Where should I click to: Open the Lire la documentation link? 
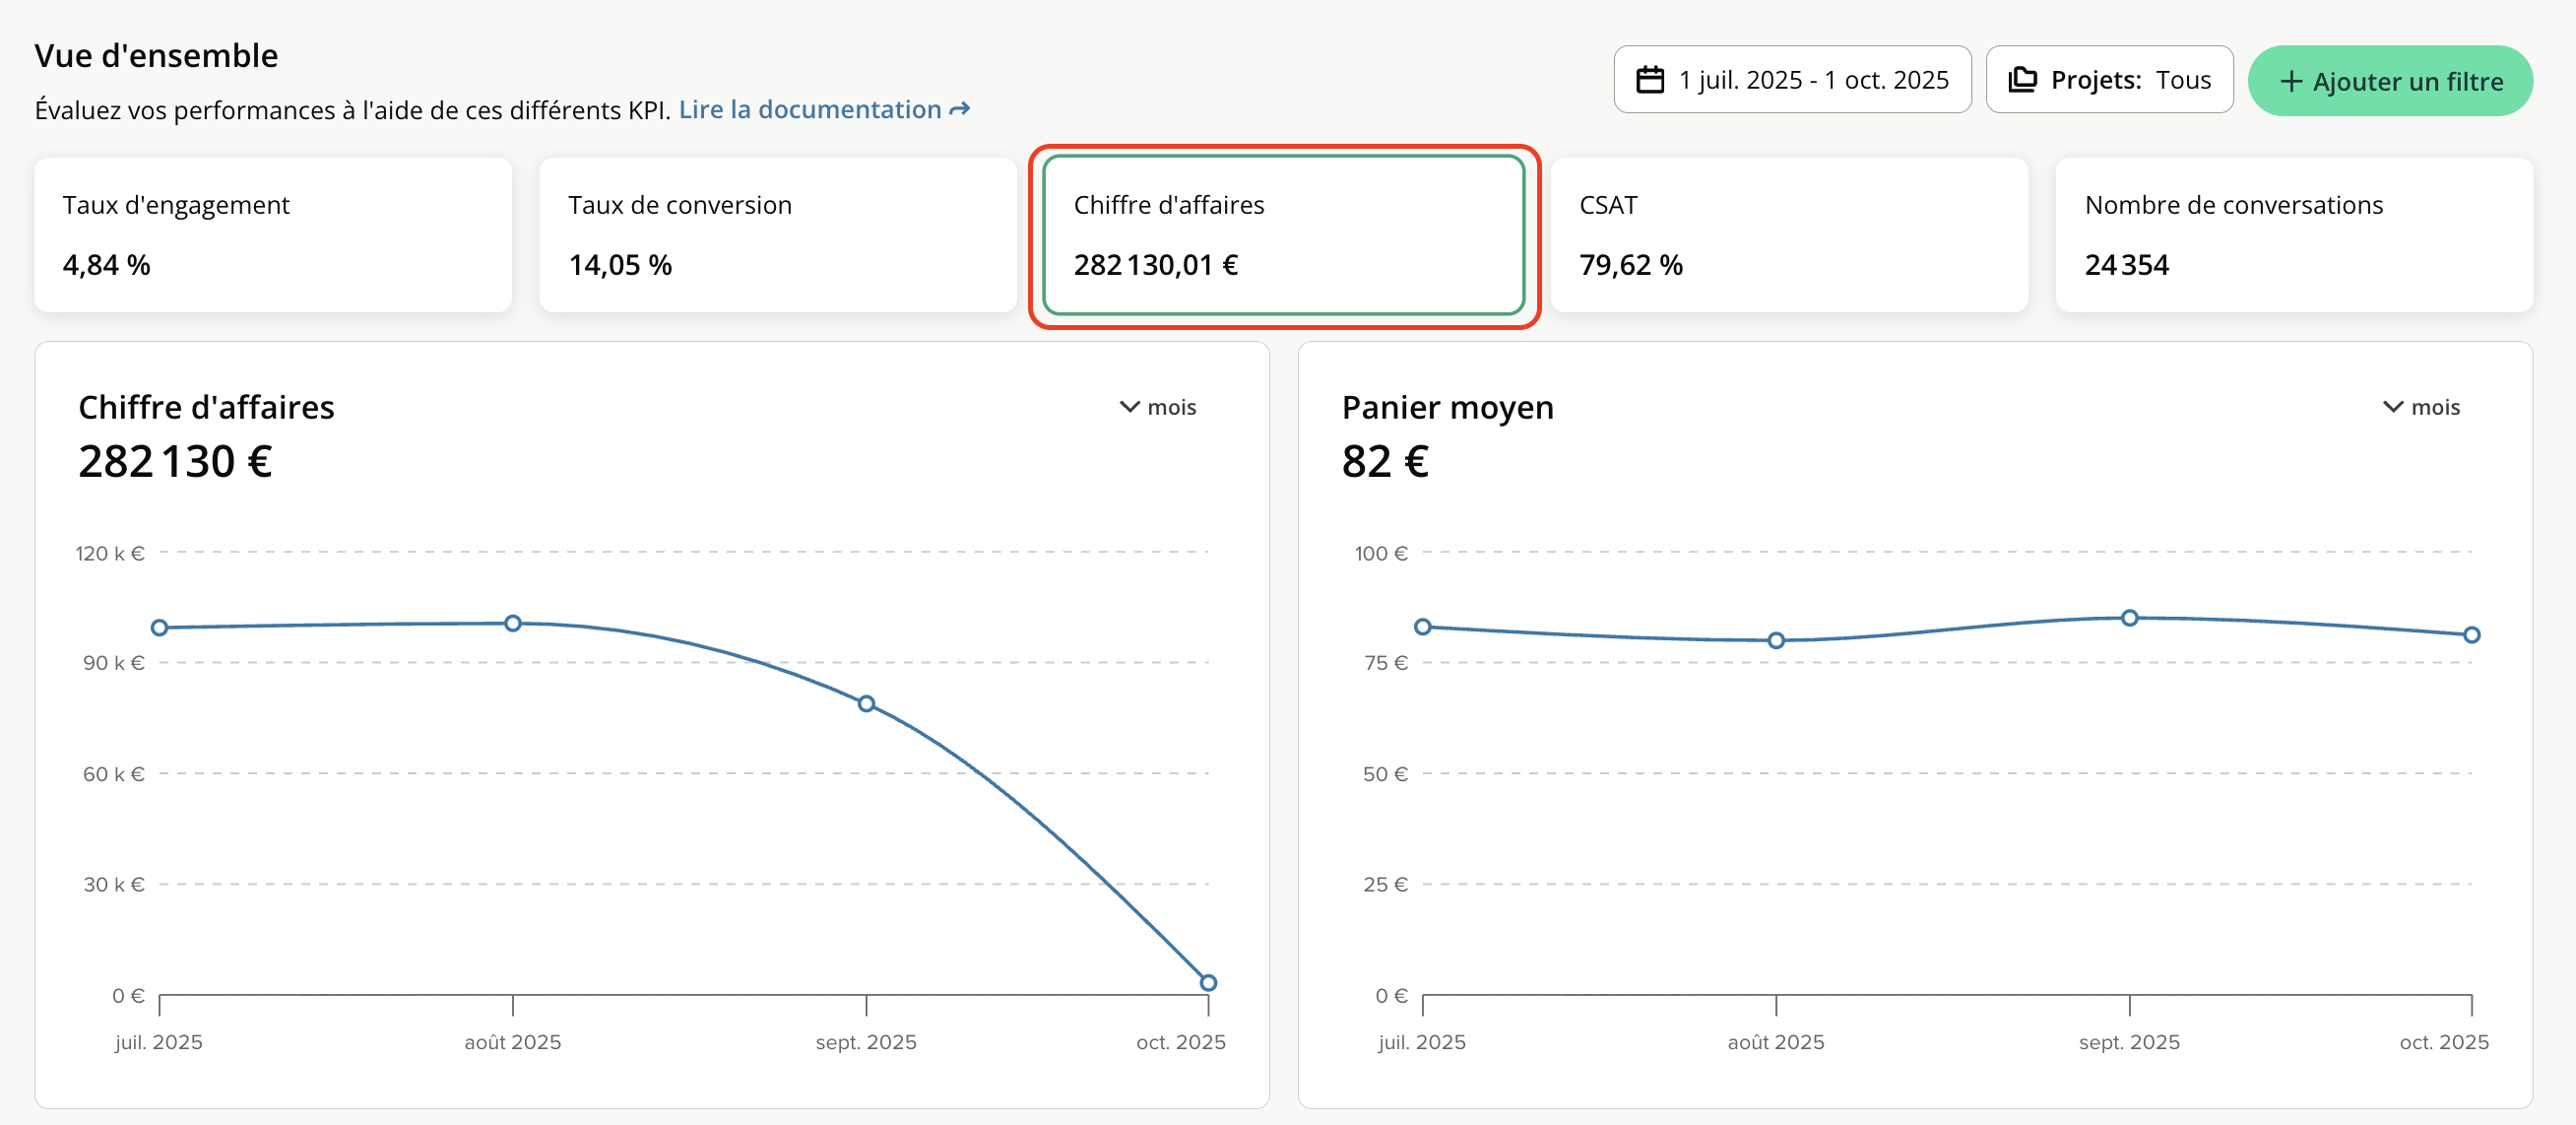click(x=810, y=109)
